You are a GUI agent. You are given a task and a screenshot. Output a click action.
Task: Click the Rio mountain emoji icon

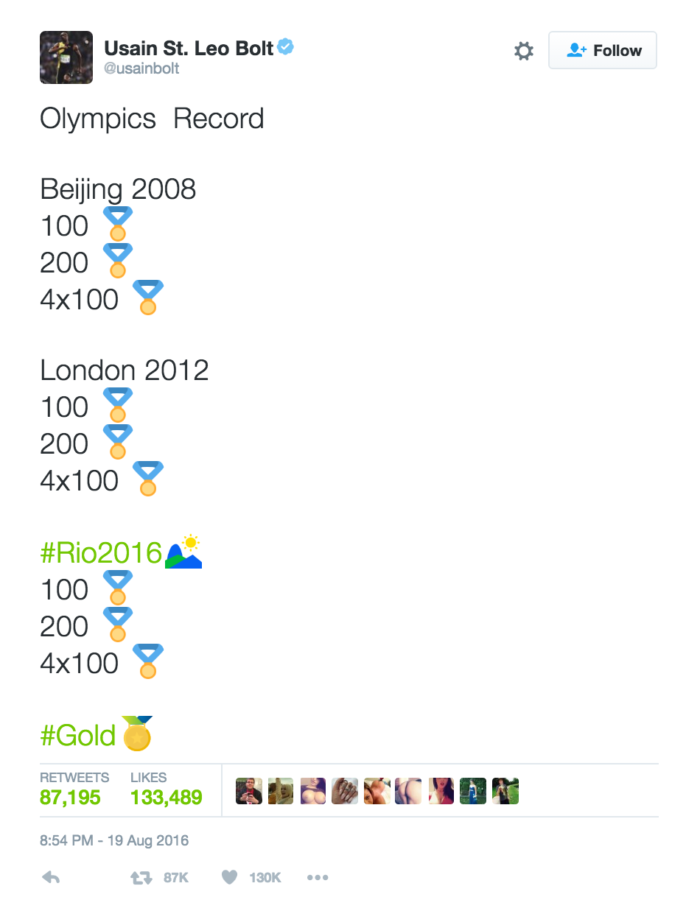184,552
